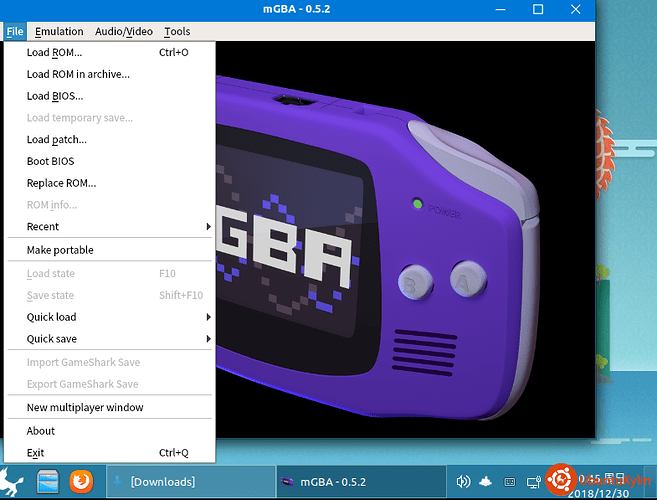Expand the Quick load submenu
Viewport: 657px width, 500px height.
coord(110,317)
